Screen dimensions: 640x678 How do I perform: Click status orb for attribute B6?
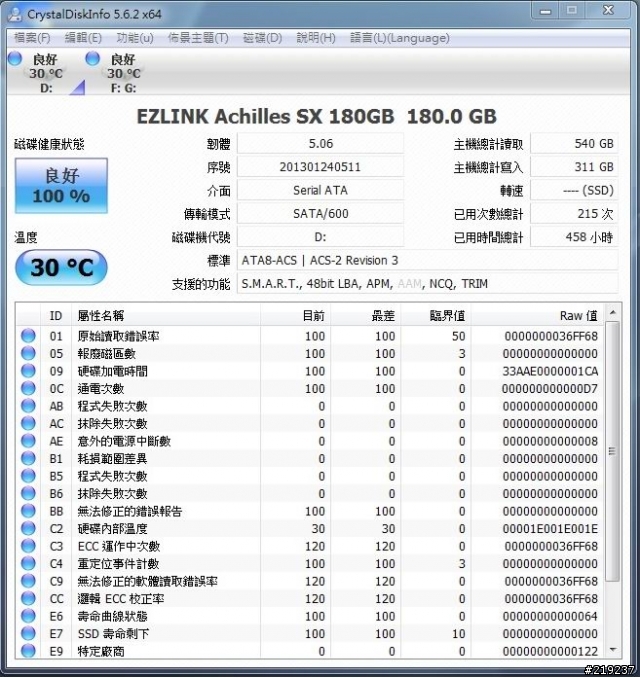point(28,493)
